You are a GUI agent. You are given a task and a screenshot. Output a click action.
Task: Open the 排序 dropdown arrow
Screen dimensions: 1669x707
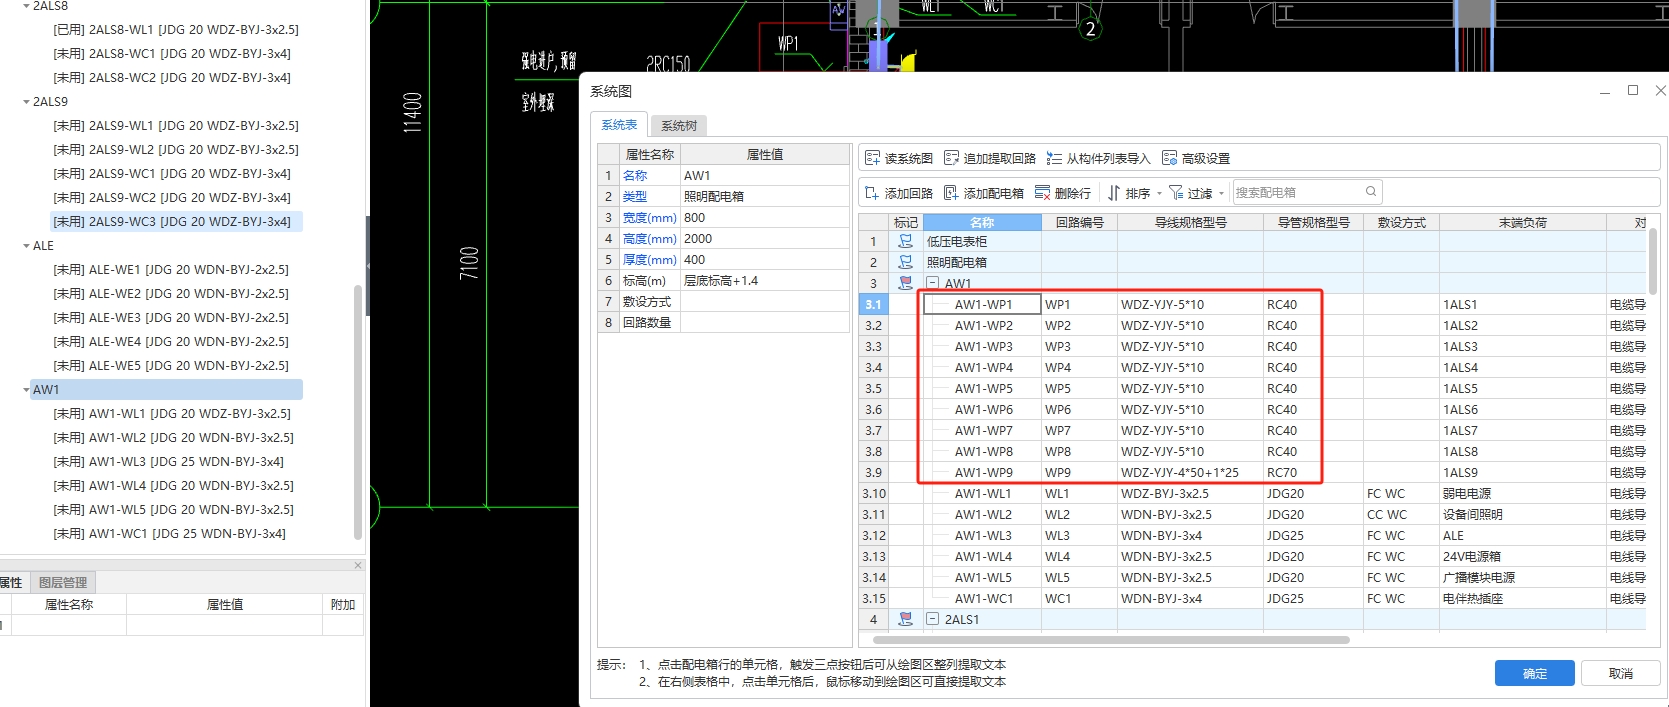1159,194
